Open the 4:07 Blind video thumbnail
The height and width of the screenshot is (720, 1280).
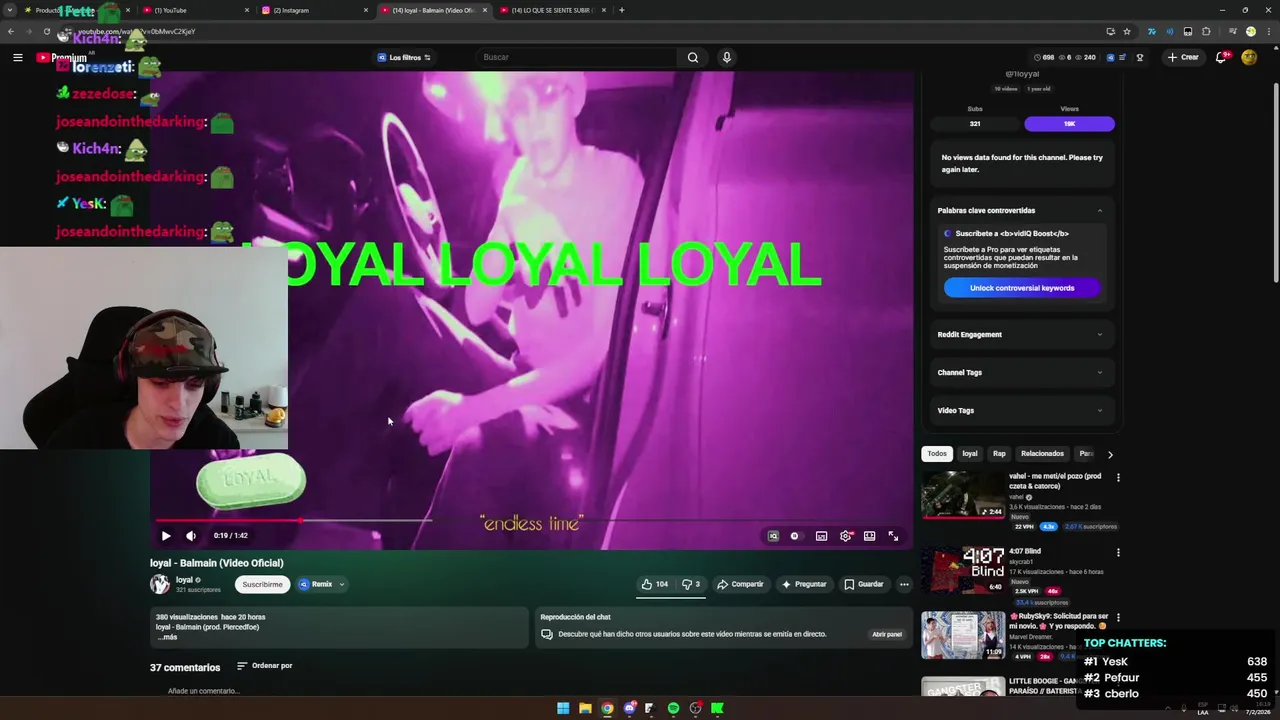pos(963,570)
